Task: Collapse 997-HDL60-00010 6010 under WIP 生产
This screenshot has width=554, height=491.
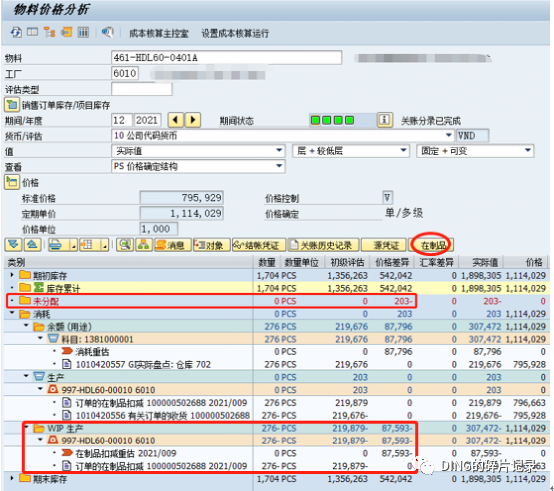Action: click(x=40, y=440)
